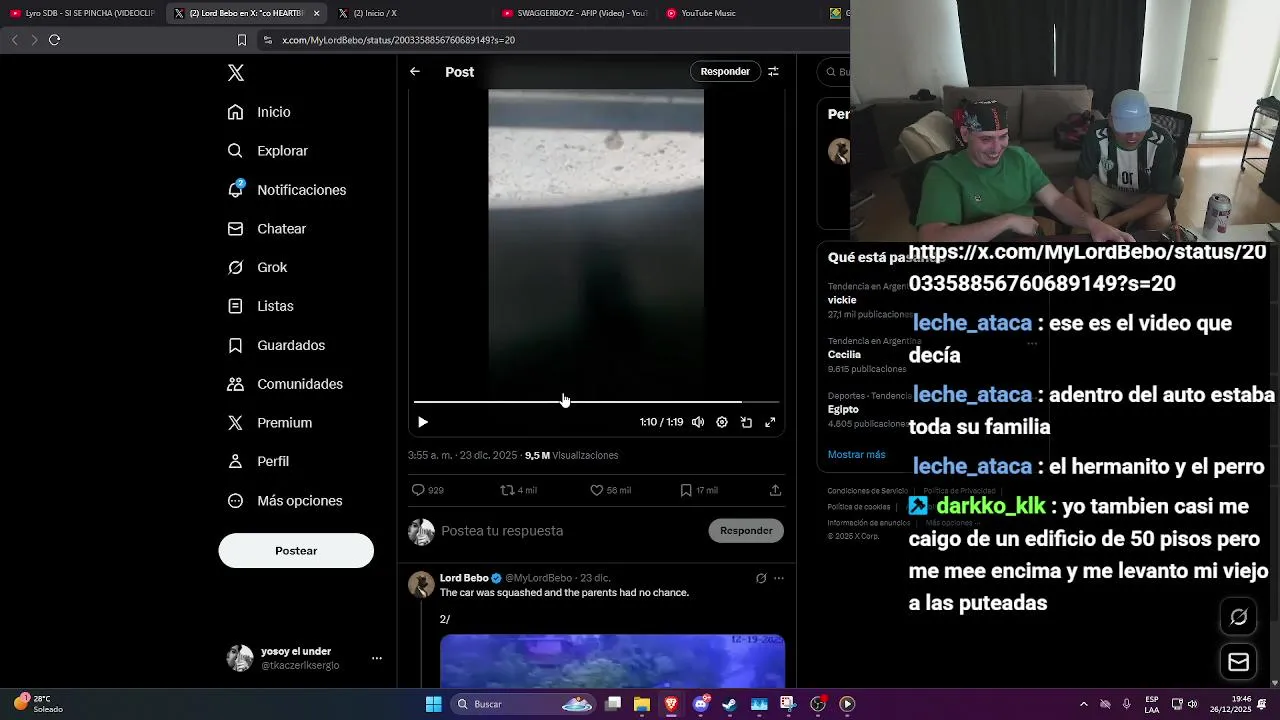This screenshot has height=720, width=1280.
Task: Open Premium in the sidebar
Action: 270,423
